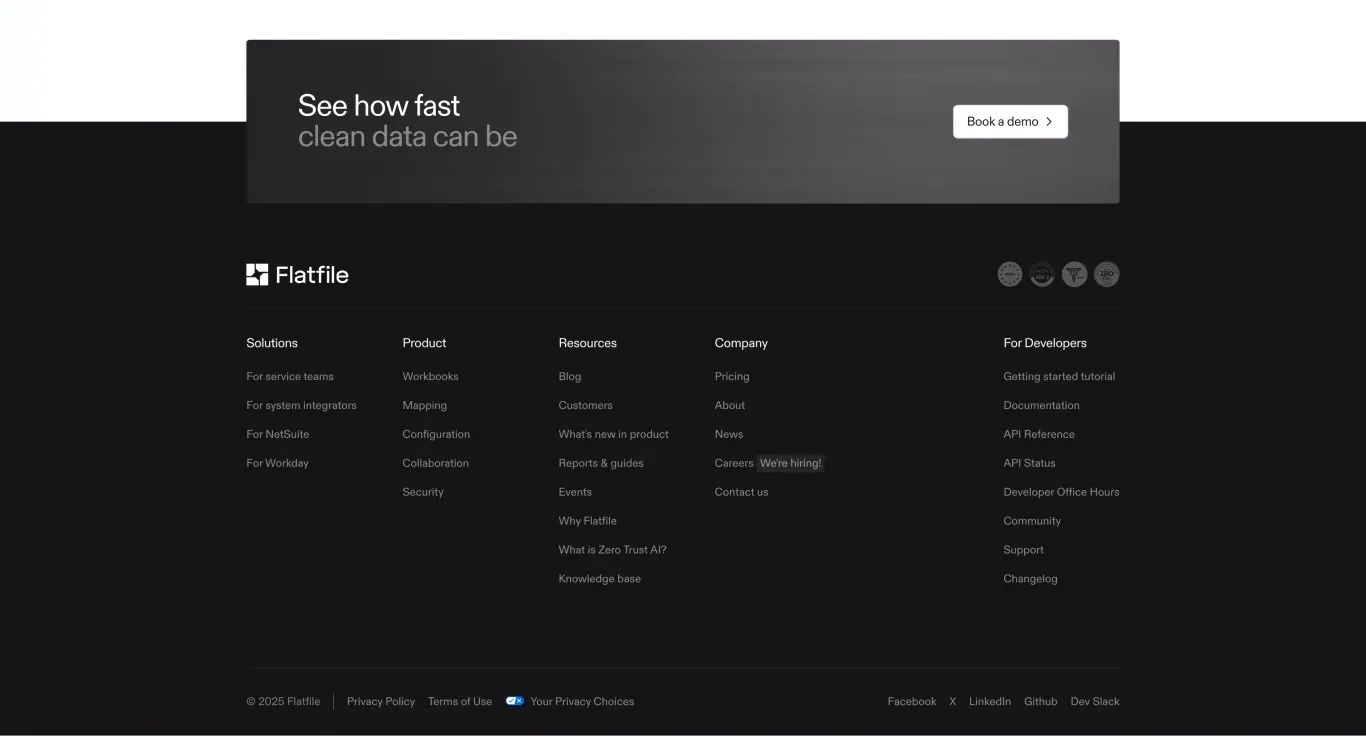Click the Product column heading
The image size is (1366, 736).
coord(424,343)
